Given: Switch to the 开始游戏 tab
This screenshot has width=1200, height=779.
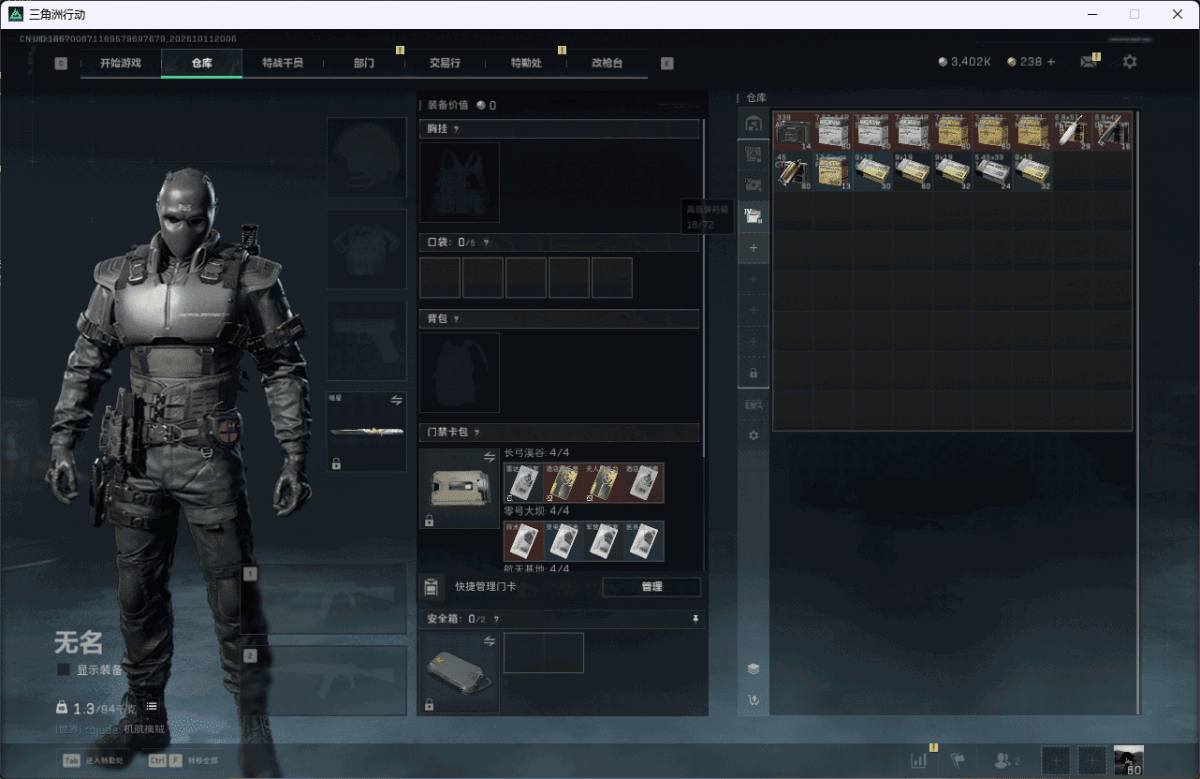Looking at the screenshot, I should click(120, 63).
